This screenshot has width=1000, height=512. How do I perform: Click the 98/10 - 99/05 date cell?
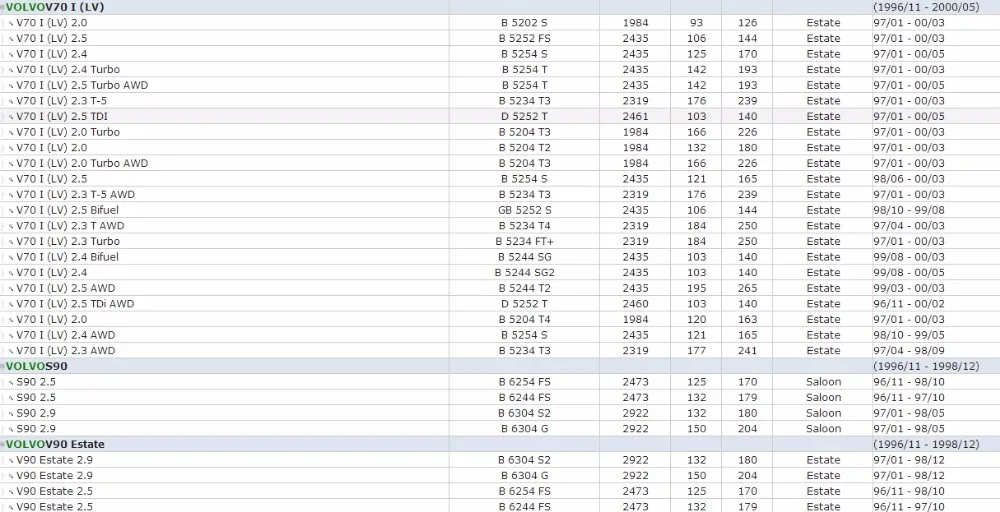click(x=909, y=335)
